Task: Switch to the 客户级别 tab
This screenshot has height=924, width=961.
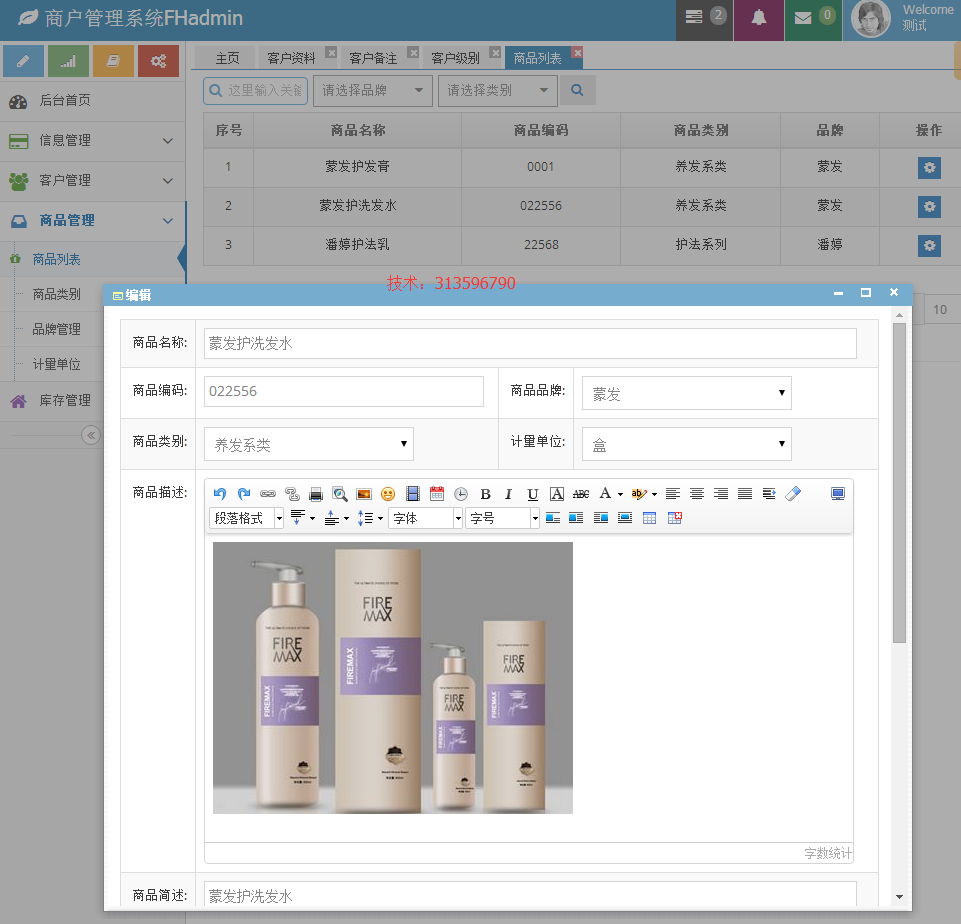Action: coord(455,58)
